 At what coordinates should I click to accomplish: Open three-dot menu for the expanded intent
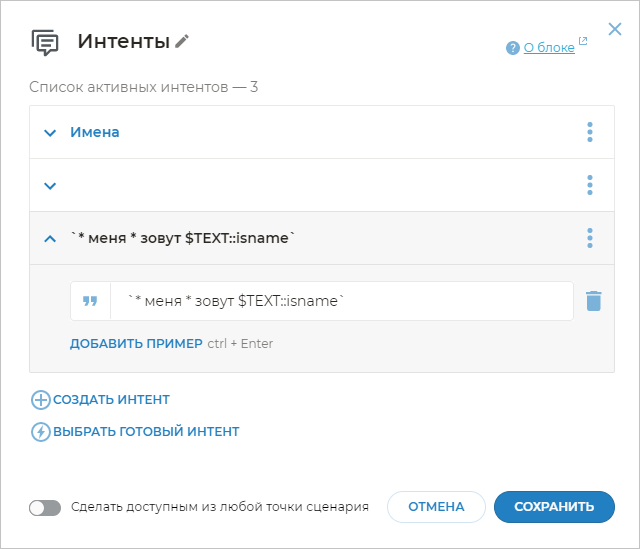(x=590, y=238)
